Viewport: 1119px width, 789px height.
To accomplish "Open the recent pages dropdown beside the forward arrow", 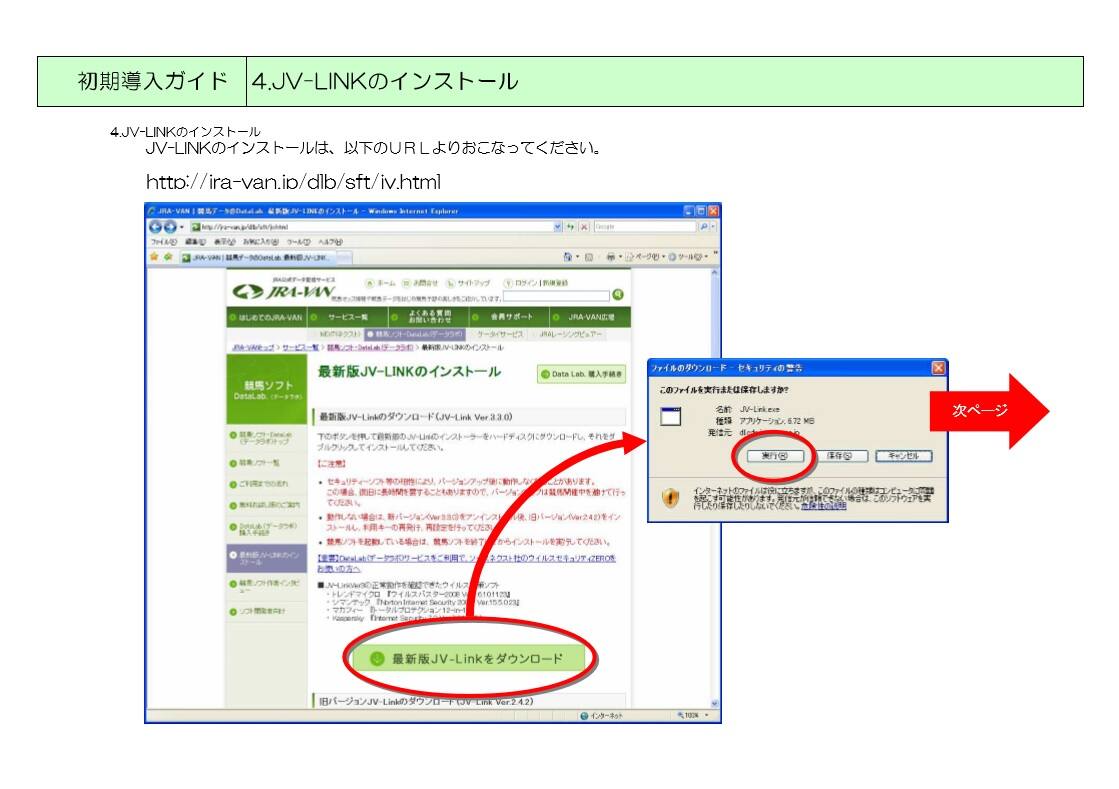I will pos(181,227).
